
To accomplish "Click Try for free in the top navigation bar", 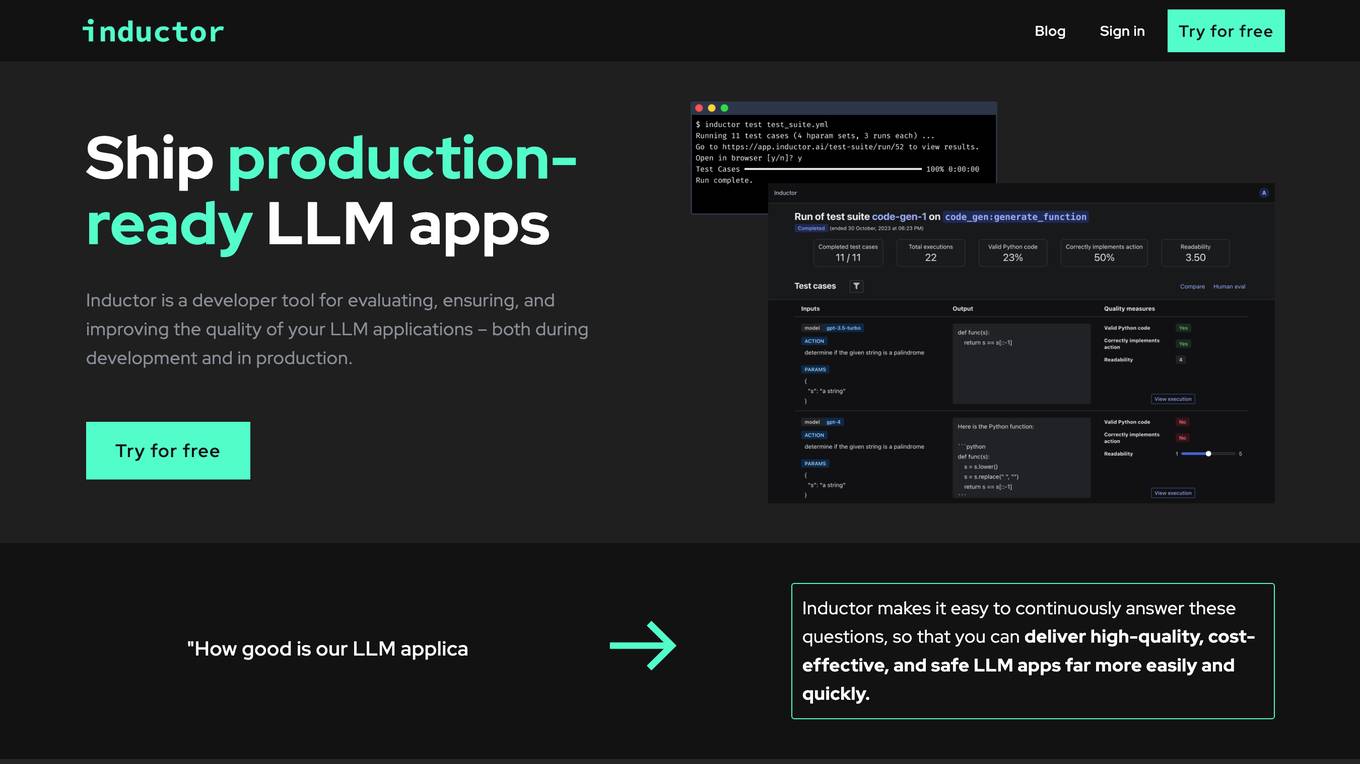I will (1226, 31).
